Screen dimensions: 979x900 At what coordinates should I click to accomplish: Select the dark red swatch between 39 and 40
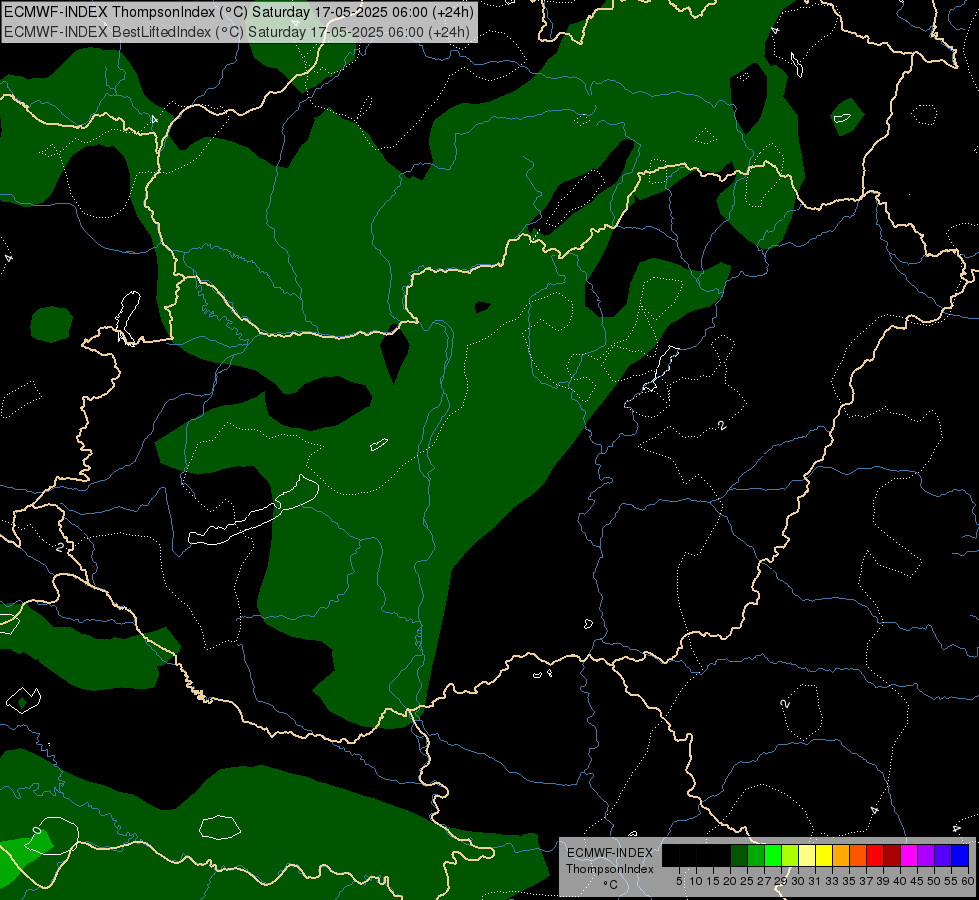pos(892,855)
